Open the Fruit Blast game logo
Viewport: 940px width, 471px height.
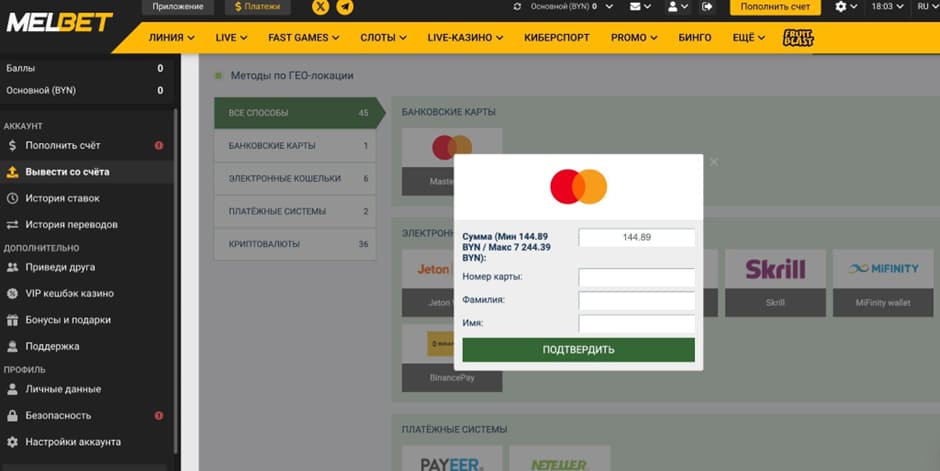pos(798,38)
